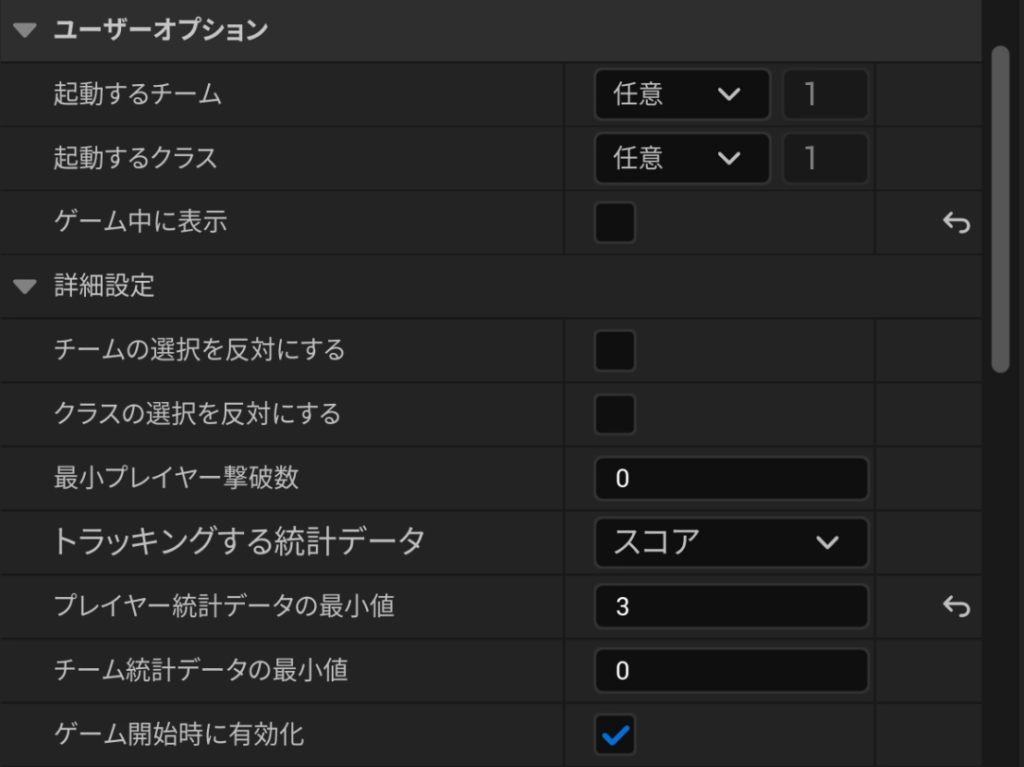Screen dimensions: 1024x767
Task: Click the vertical scrollbar thumb
Action: click(x=1000, y=210)
